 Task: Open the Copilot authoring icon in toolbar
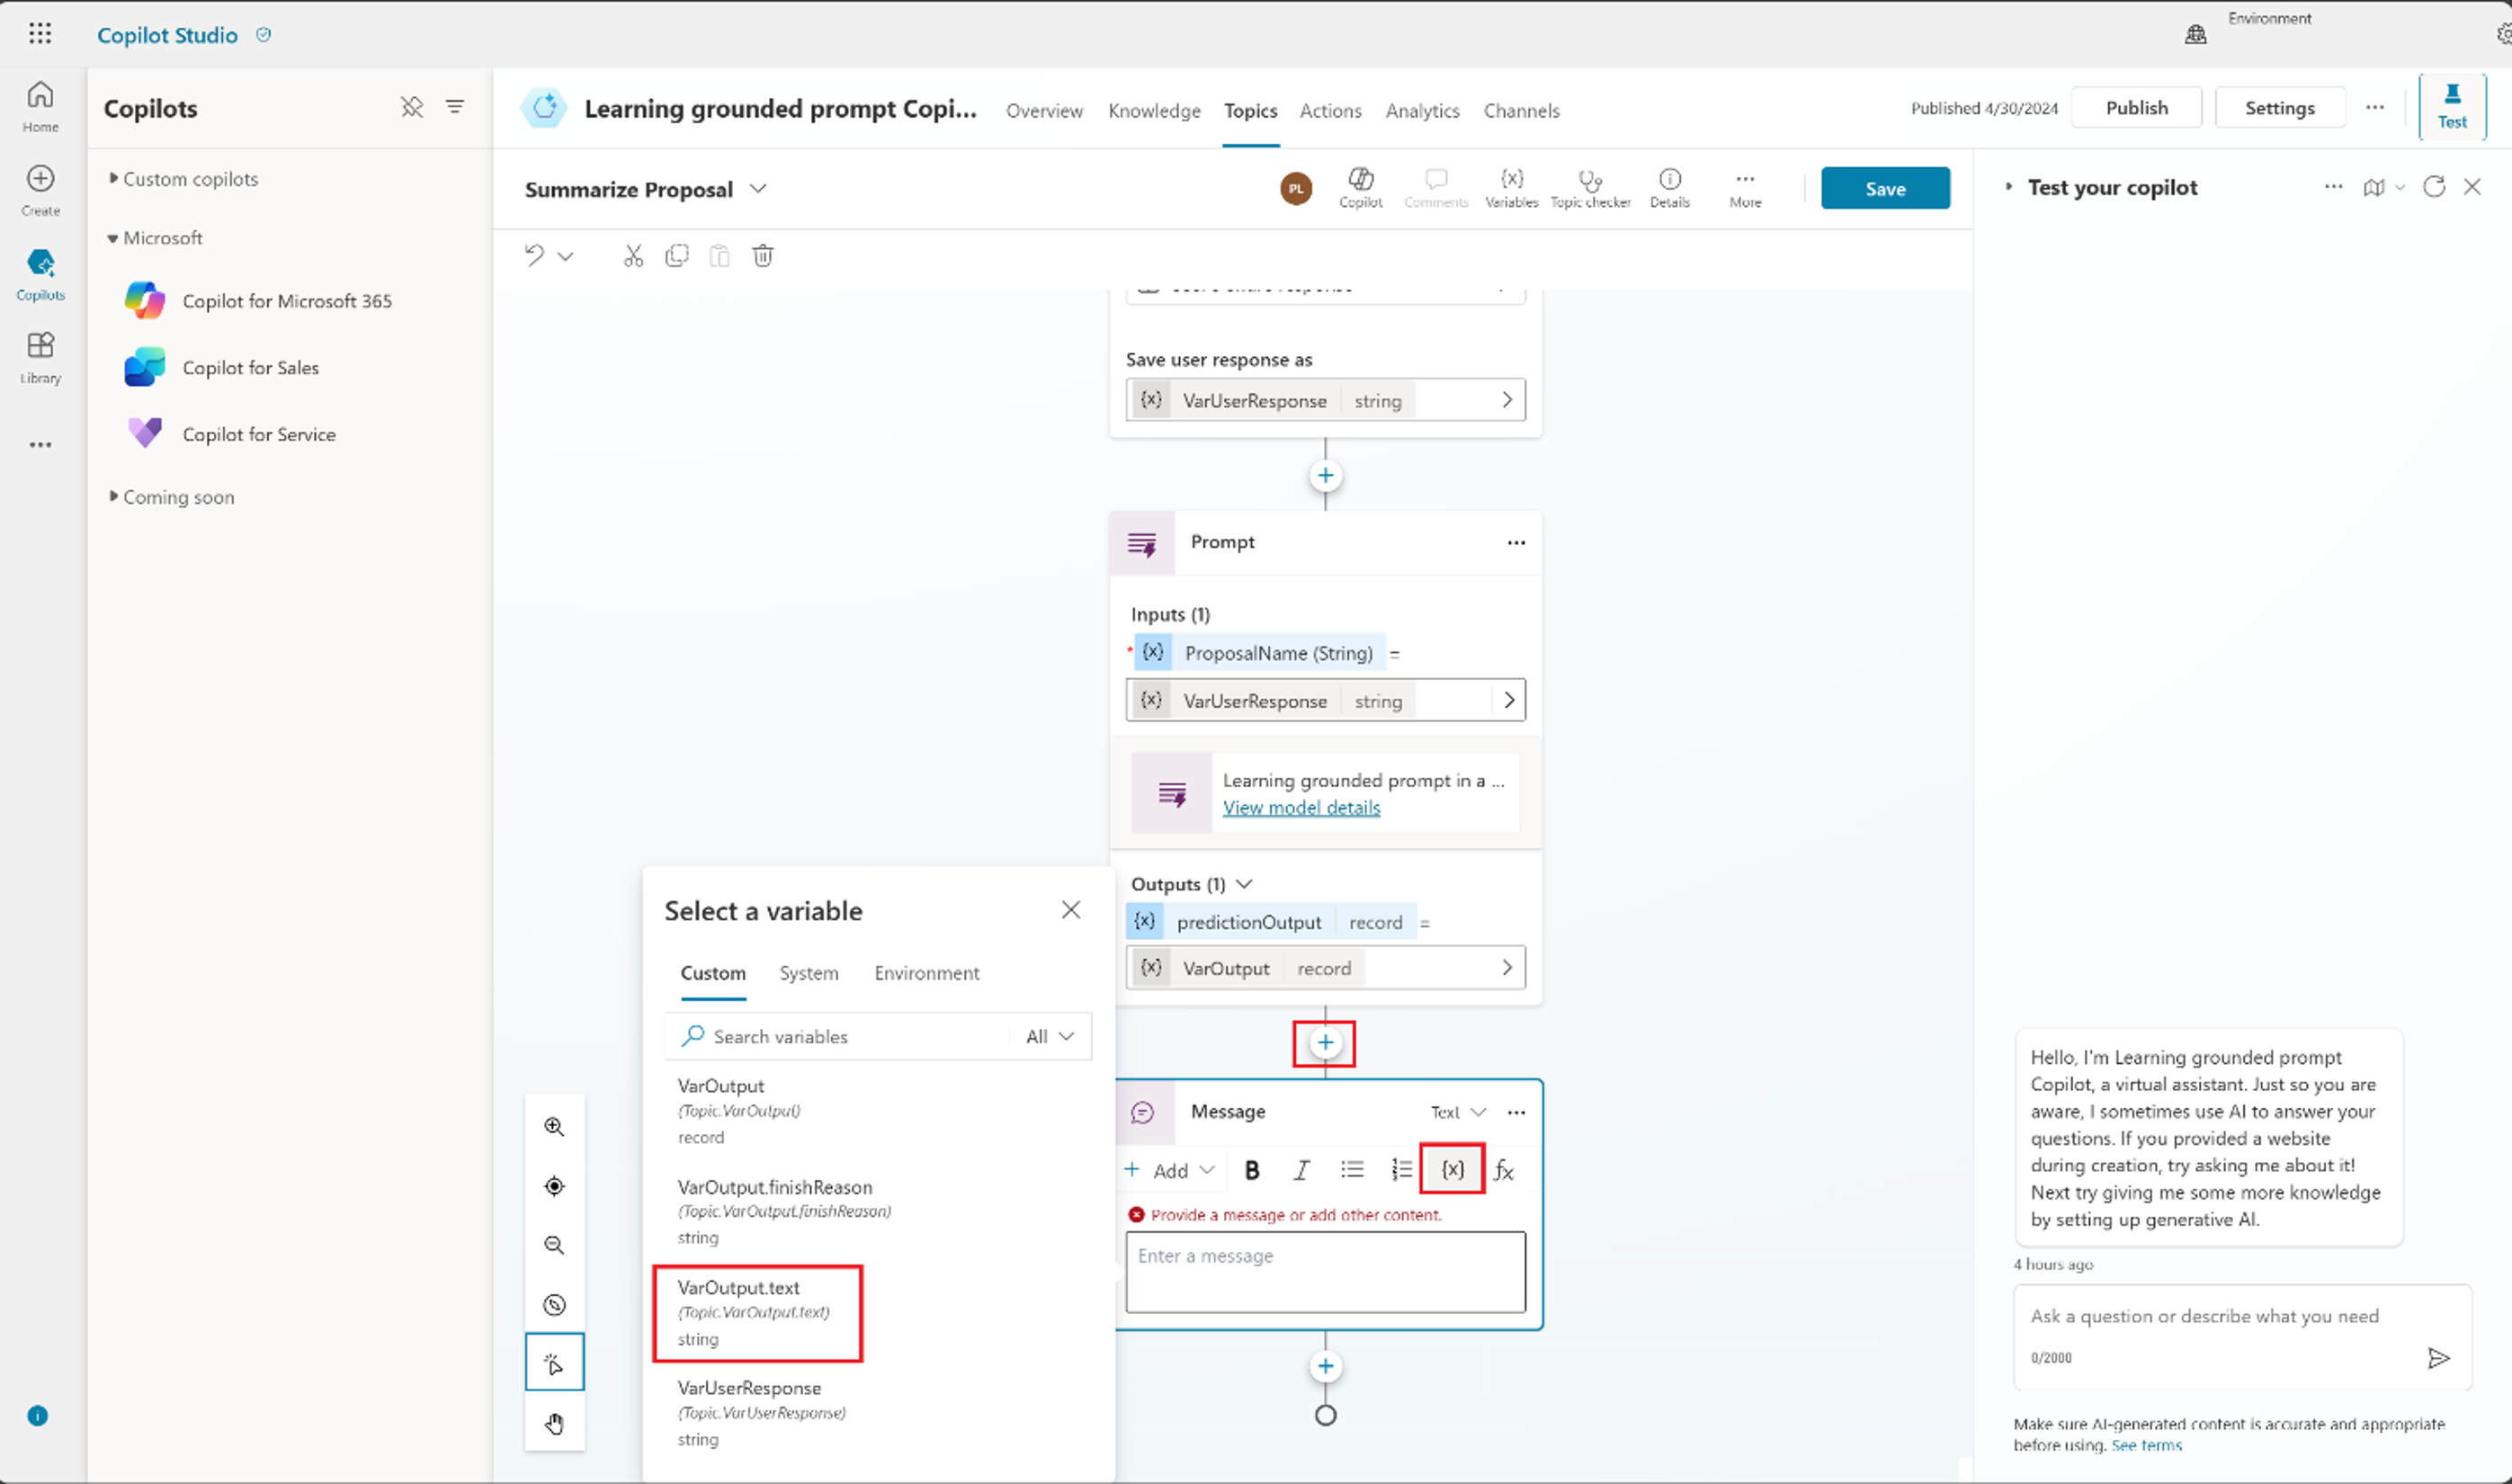1360,187
